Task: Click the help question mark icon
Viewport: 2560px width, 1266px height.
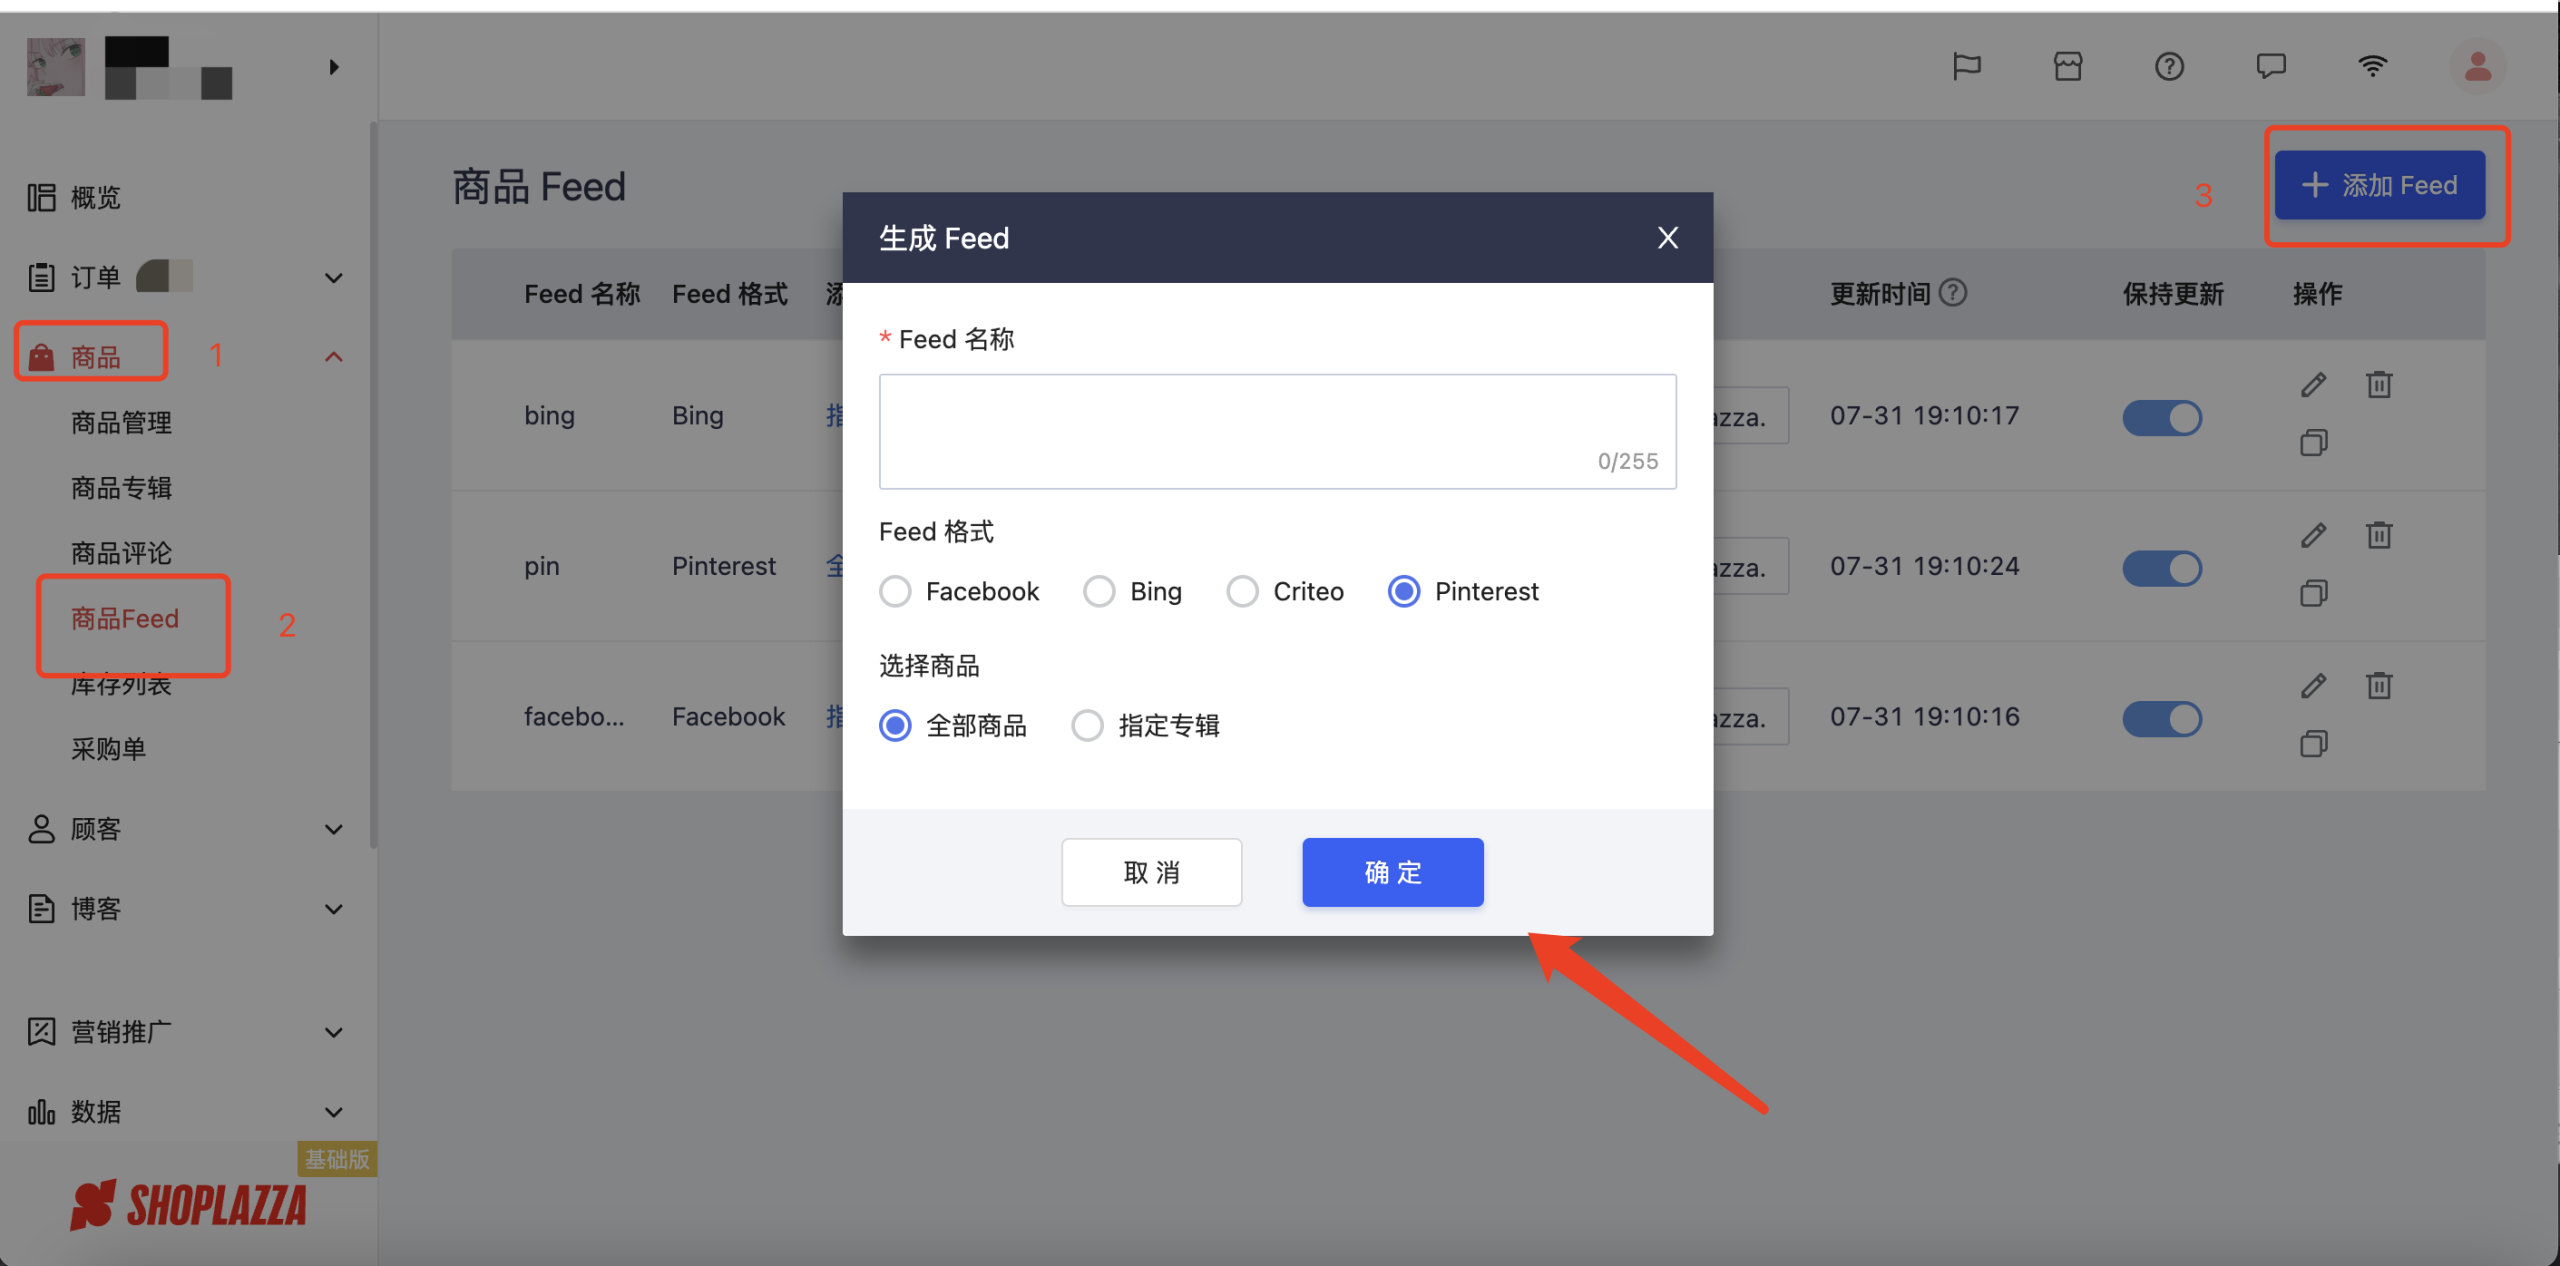Action: (x=2169, y=67)
